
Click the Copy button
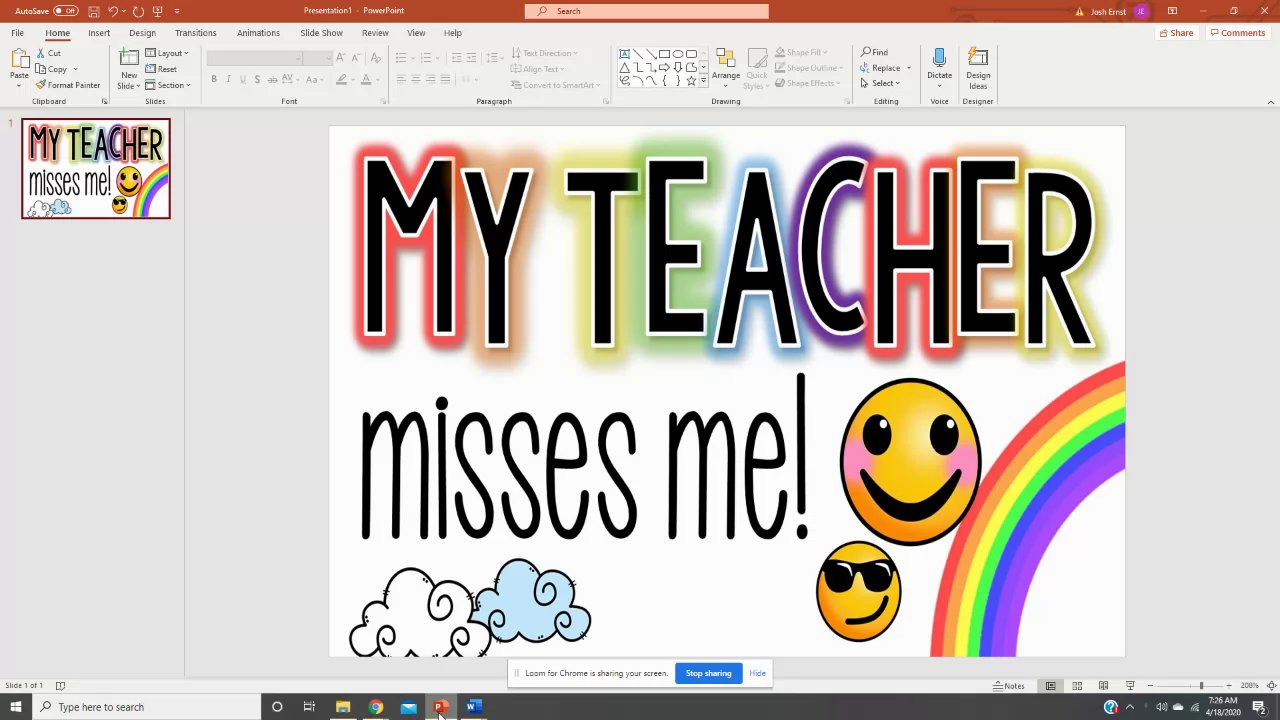(52, 69)
